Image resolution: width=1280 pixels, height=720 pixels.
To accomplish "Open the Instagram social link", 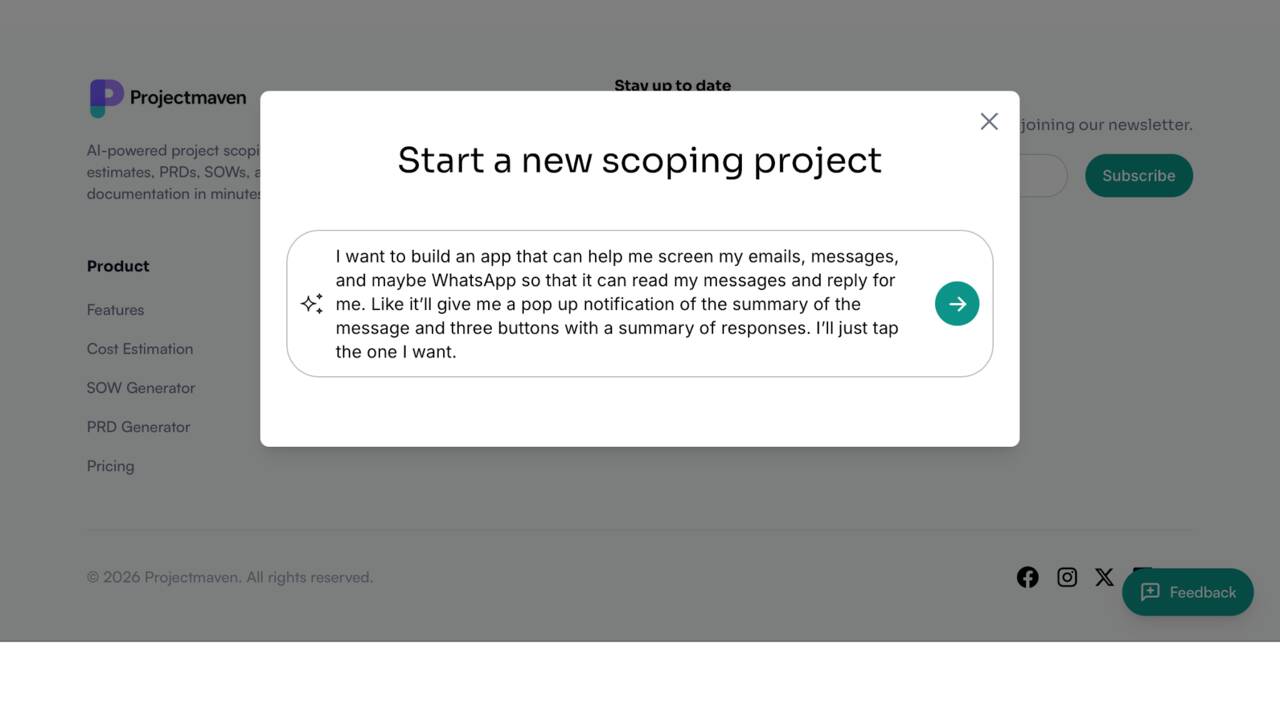I will (1067, 577).
